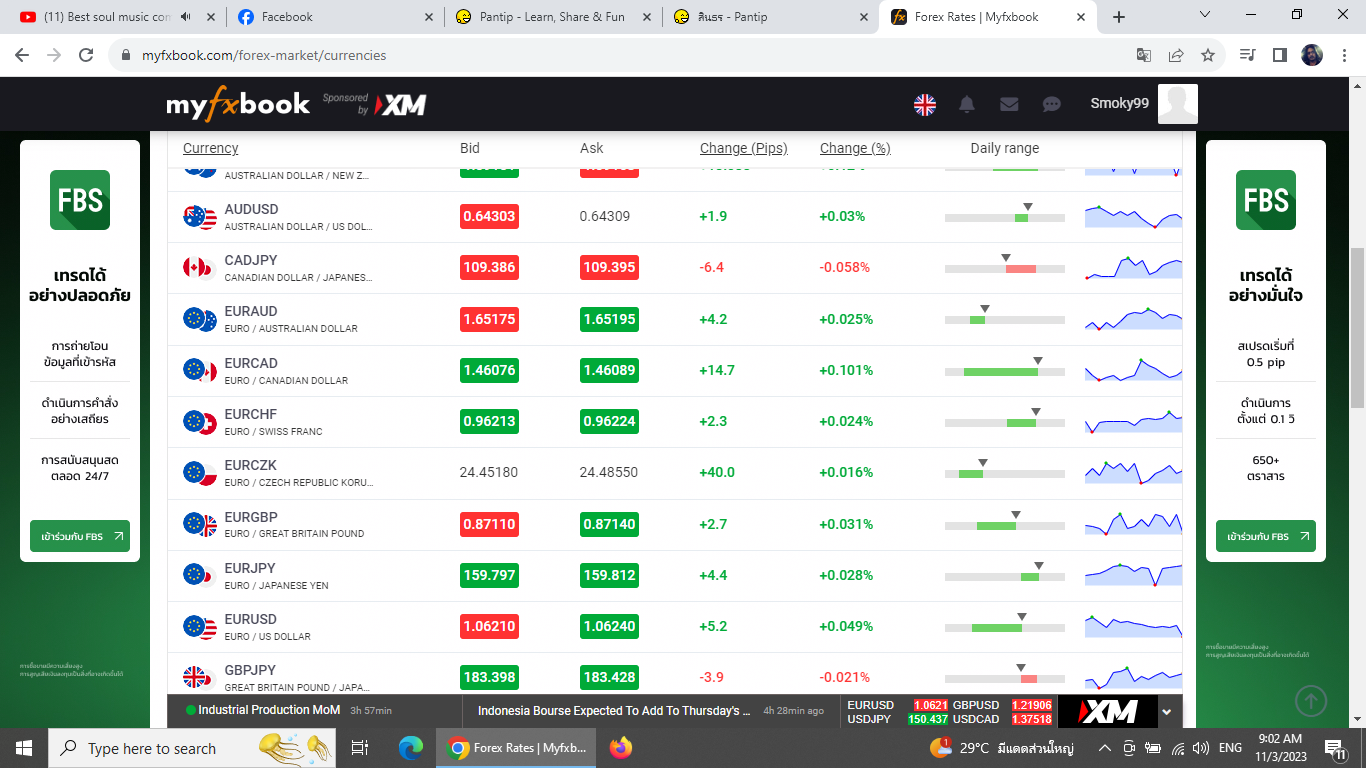Click the EURGBP flag icon

[200, 524]
